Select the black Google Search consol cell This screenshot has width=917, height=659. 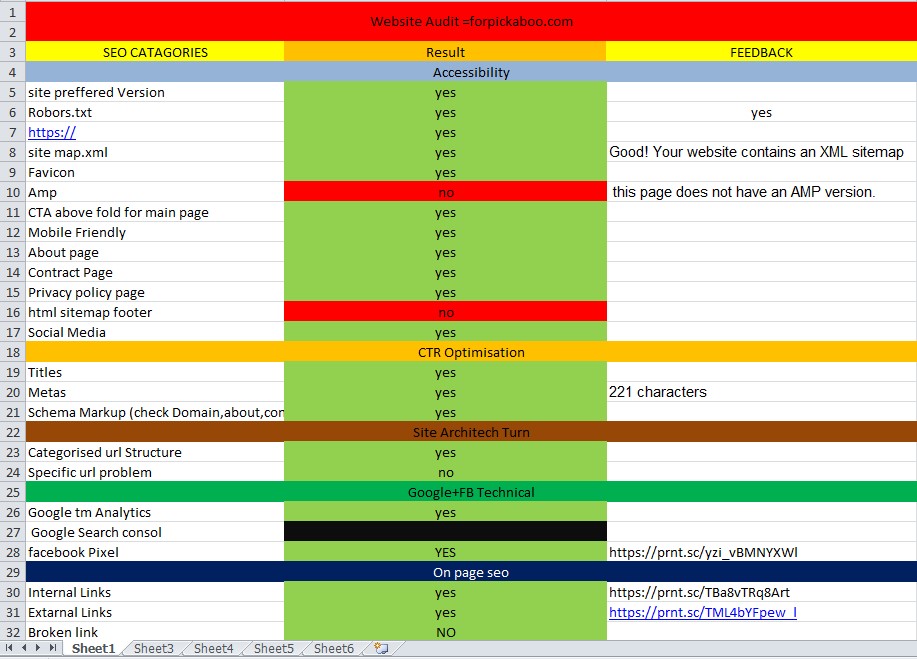(445, 532)
